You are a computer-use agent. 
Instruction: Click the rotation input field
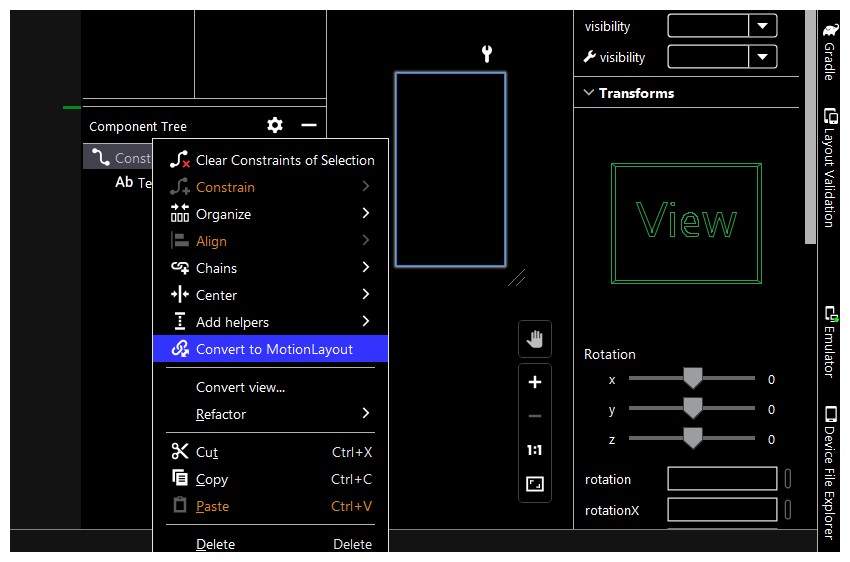tap(722, 479)
